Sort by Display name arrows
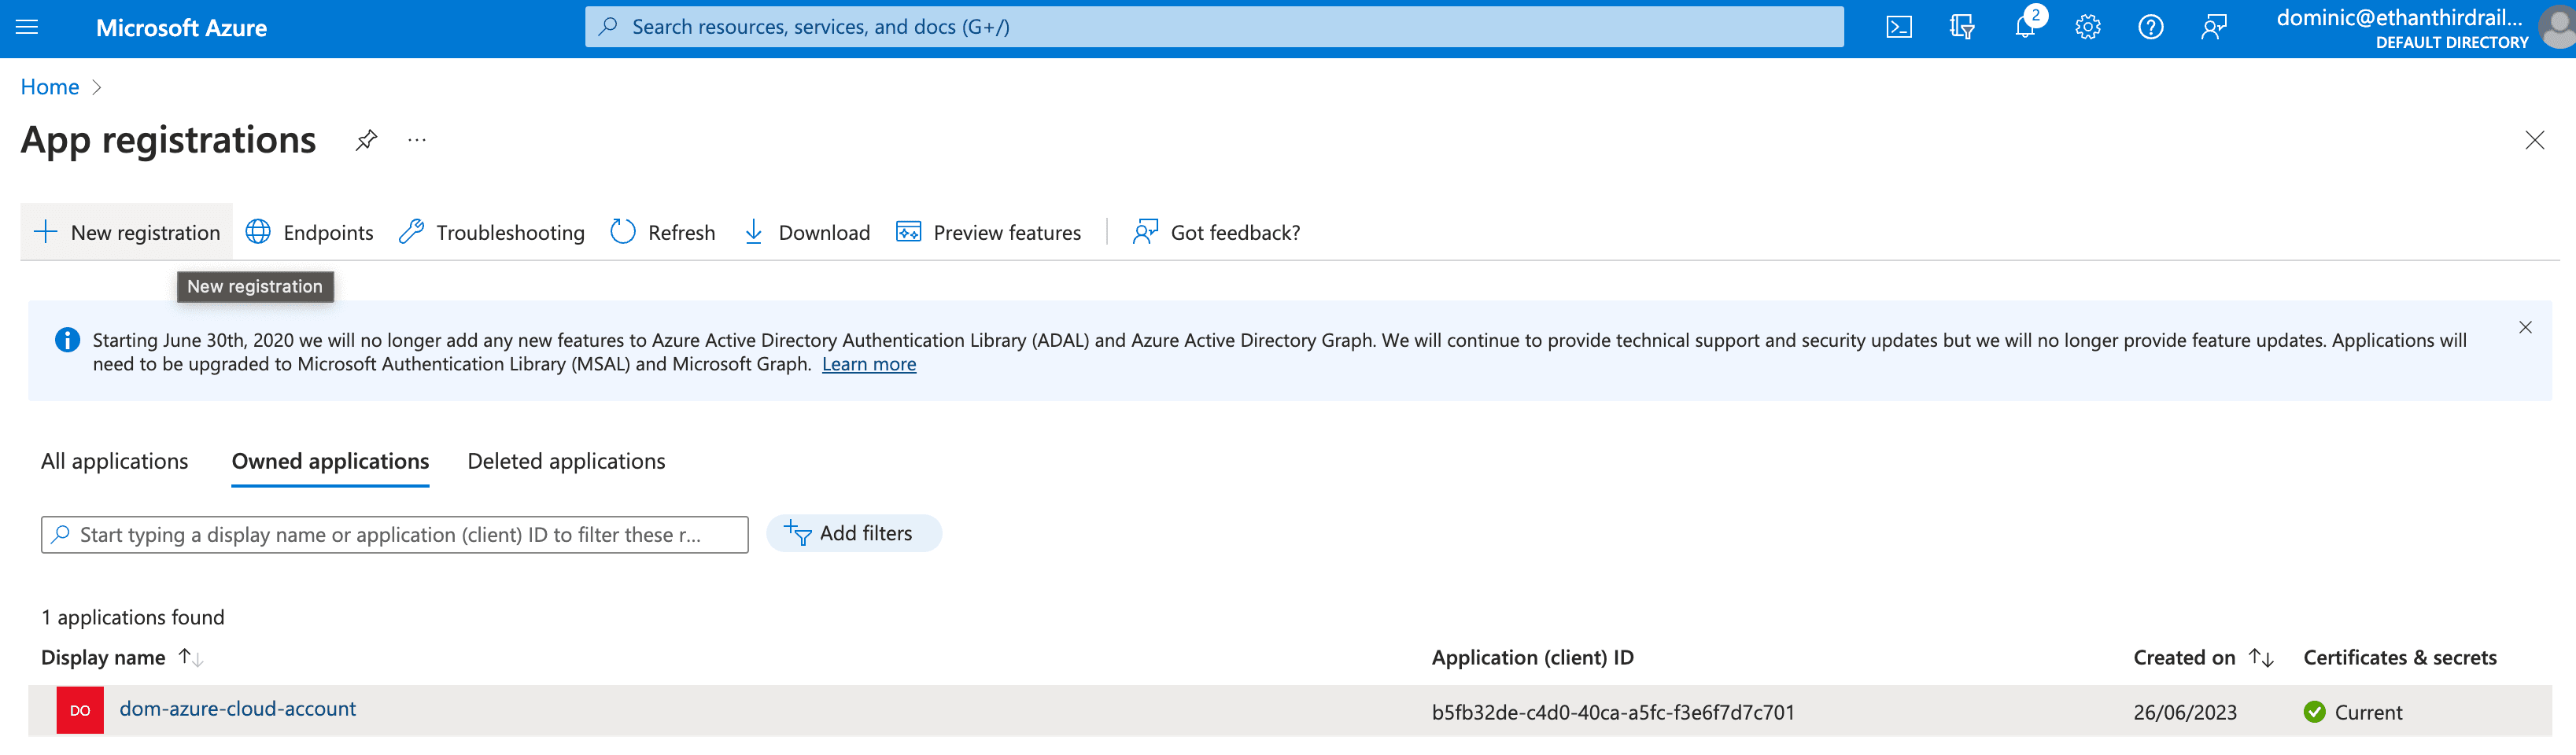Screen dimensions: 2576x755 pyautogui.click(x=190, y=657)
